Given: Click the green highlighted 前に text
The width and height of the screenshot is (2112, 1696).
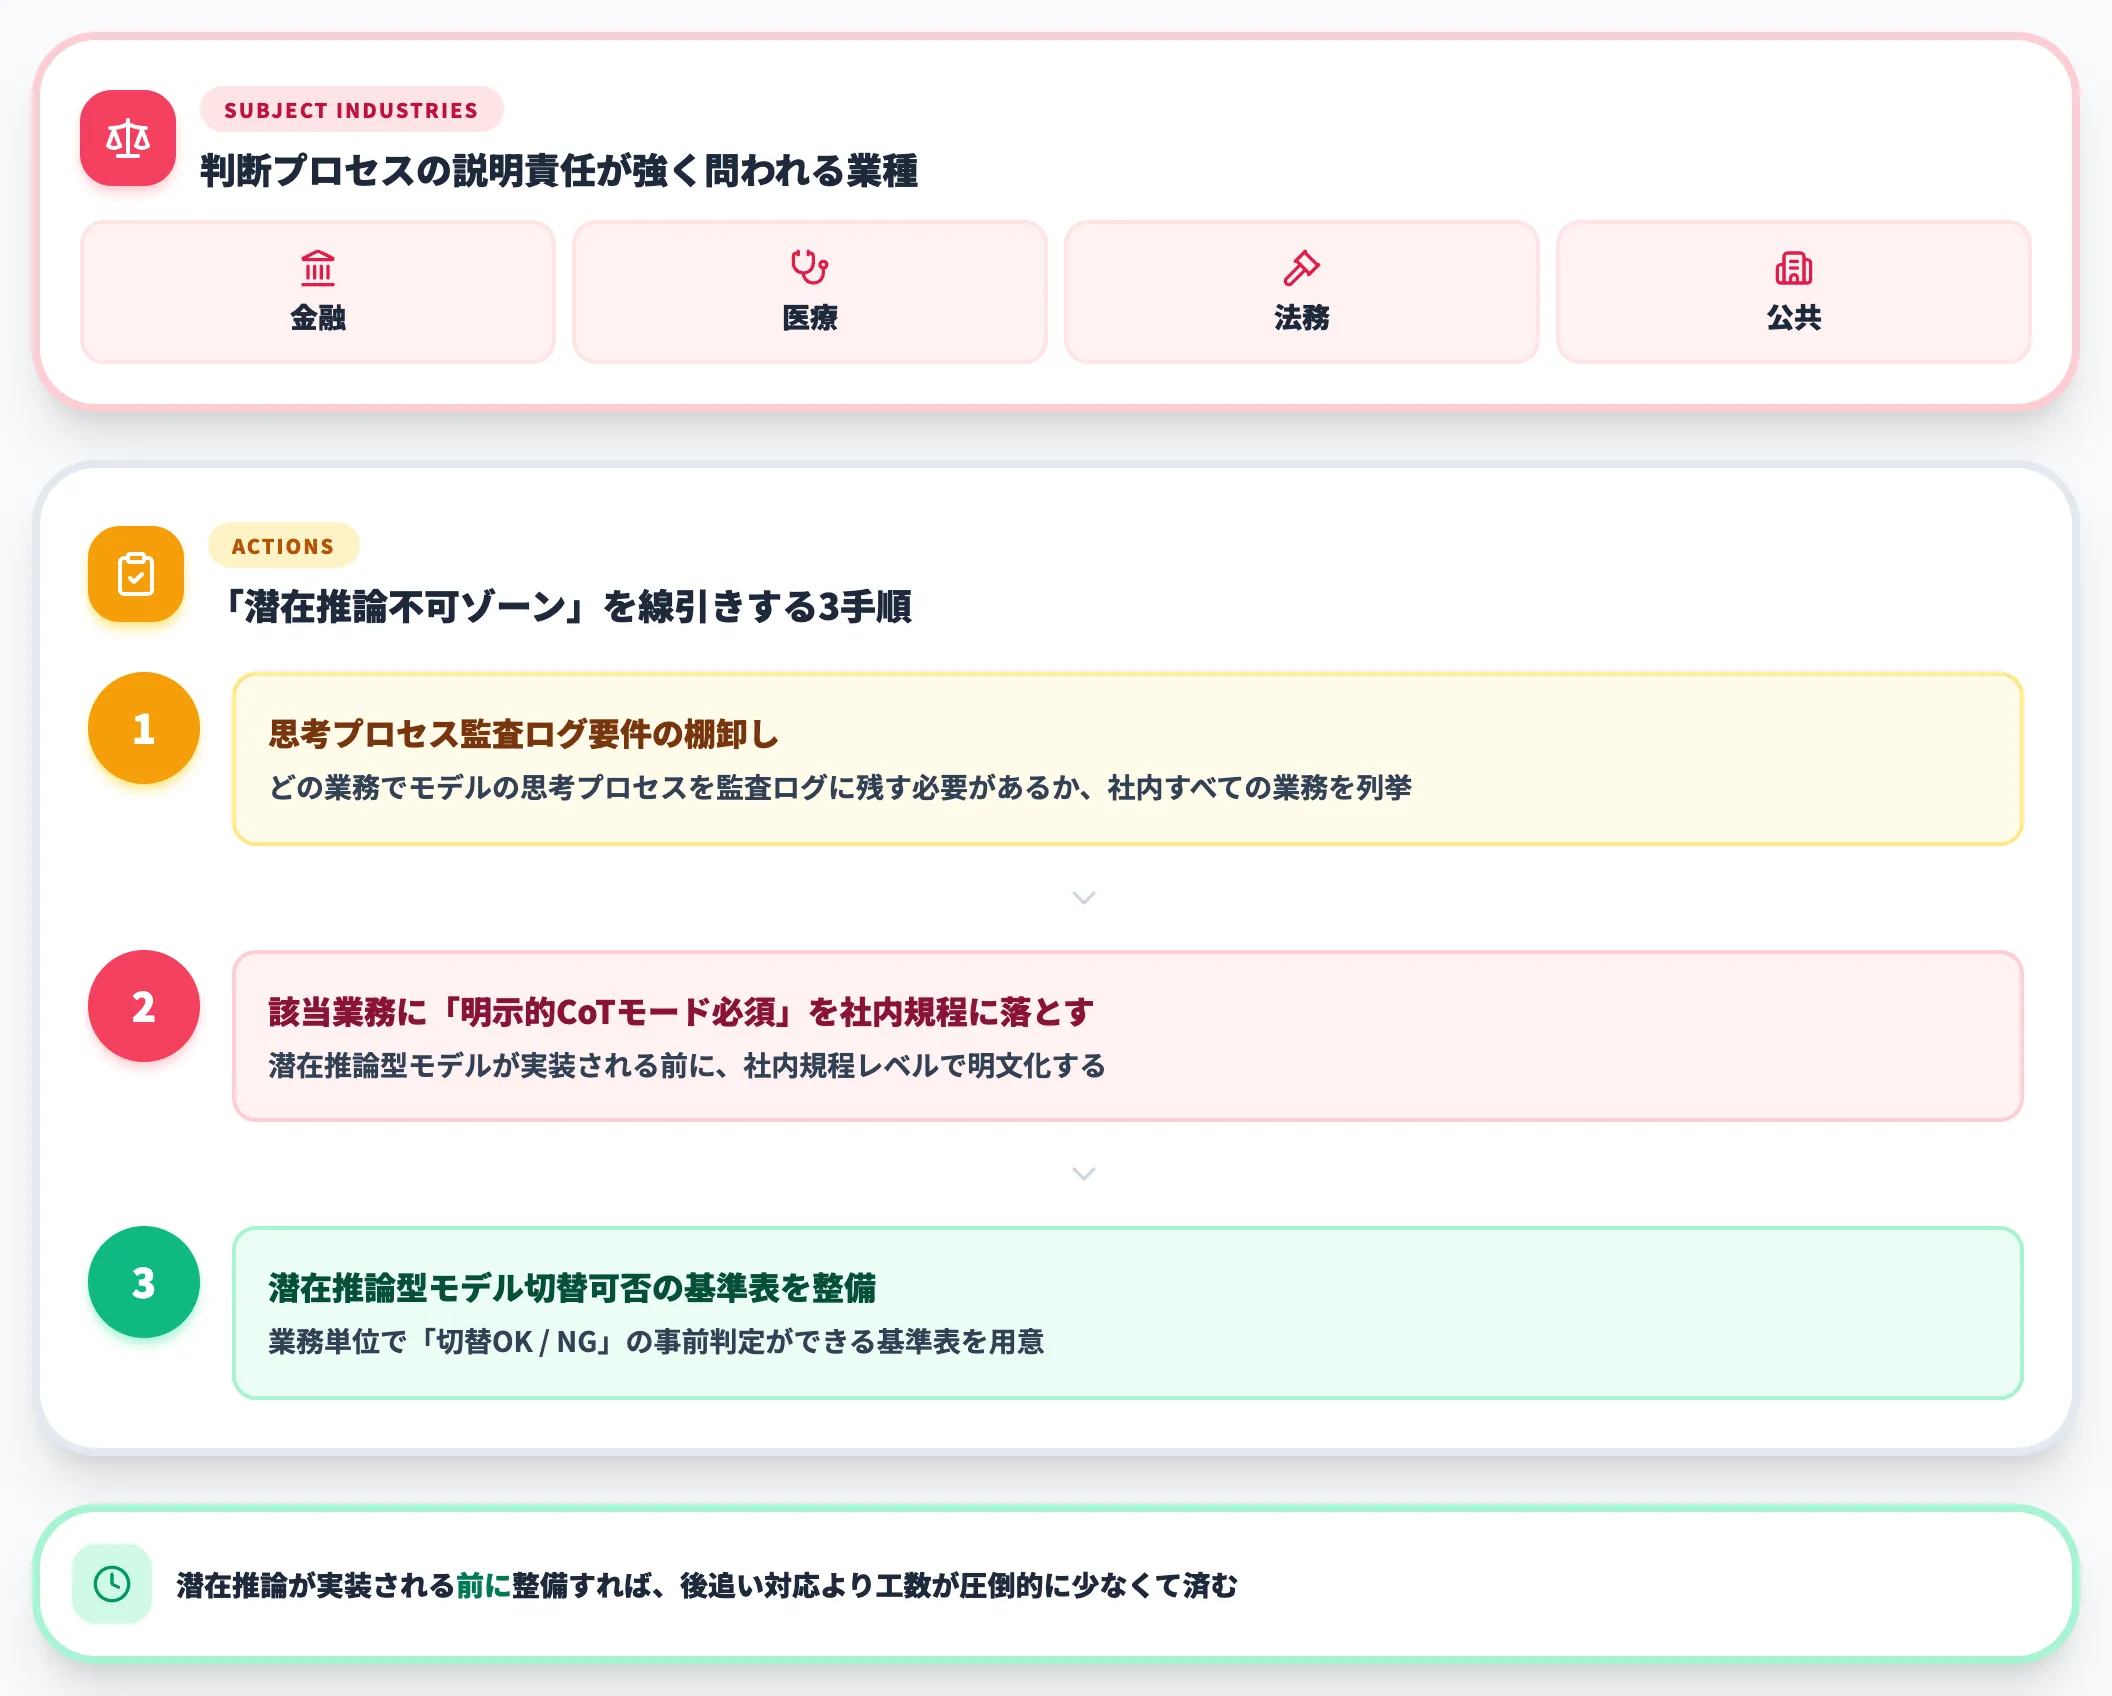Looking at the screenshot, I should (x=483, y=1586).
